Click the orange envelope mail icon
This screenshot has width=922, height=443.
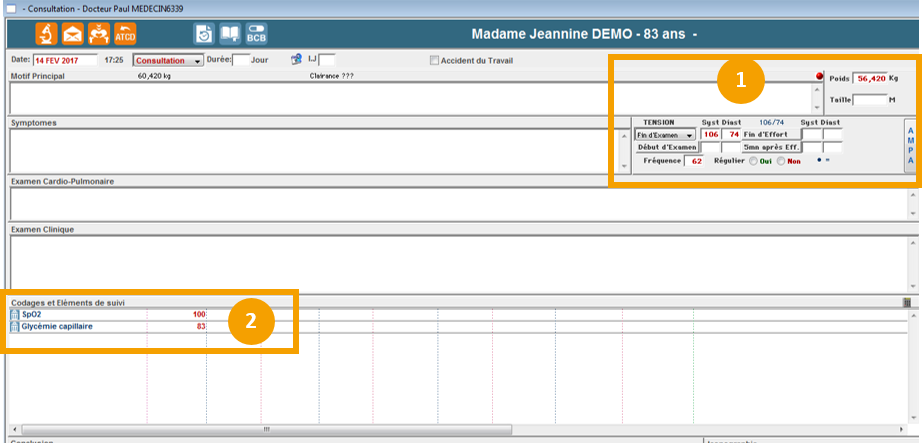pyautogui.click(x=72, y=35)
